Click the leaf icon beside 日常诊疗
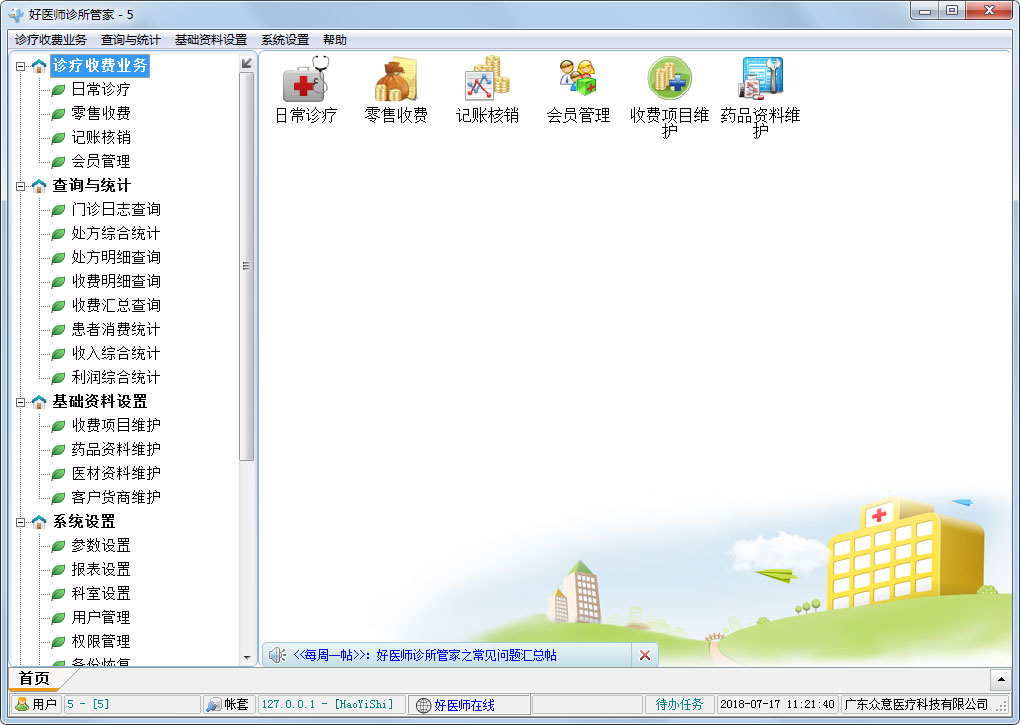The image size is (1020, 725). coord(59,90)
